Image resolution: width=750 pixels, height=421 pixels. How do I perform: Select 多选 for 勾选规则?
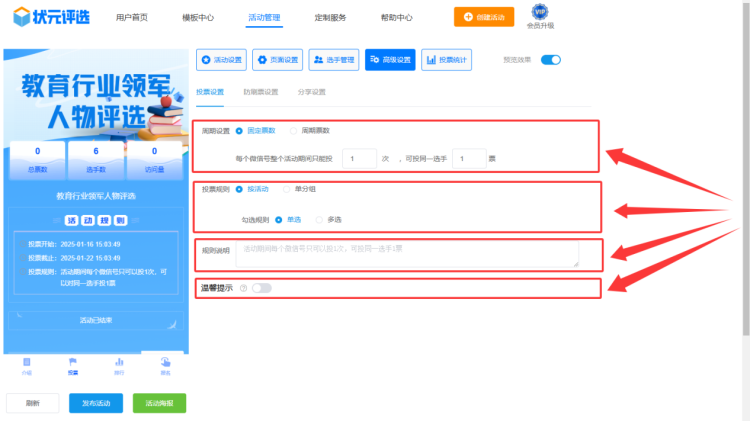pyautogui.click(x=320, y=219)
